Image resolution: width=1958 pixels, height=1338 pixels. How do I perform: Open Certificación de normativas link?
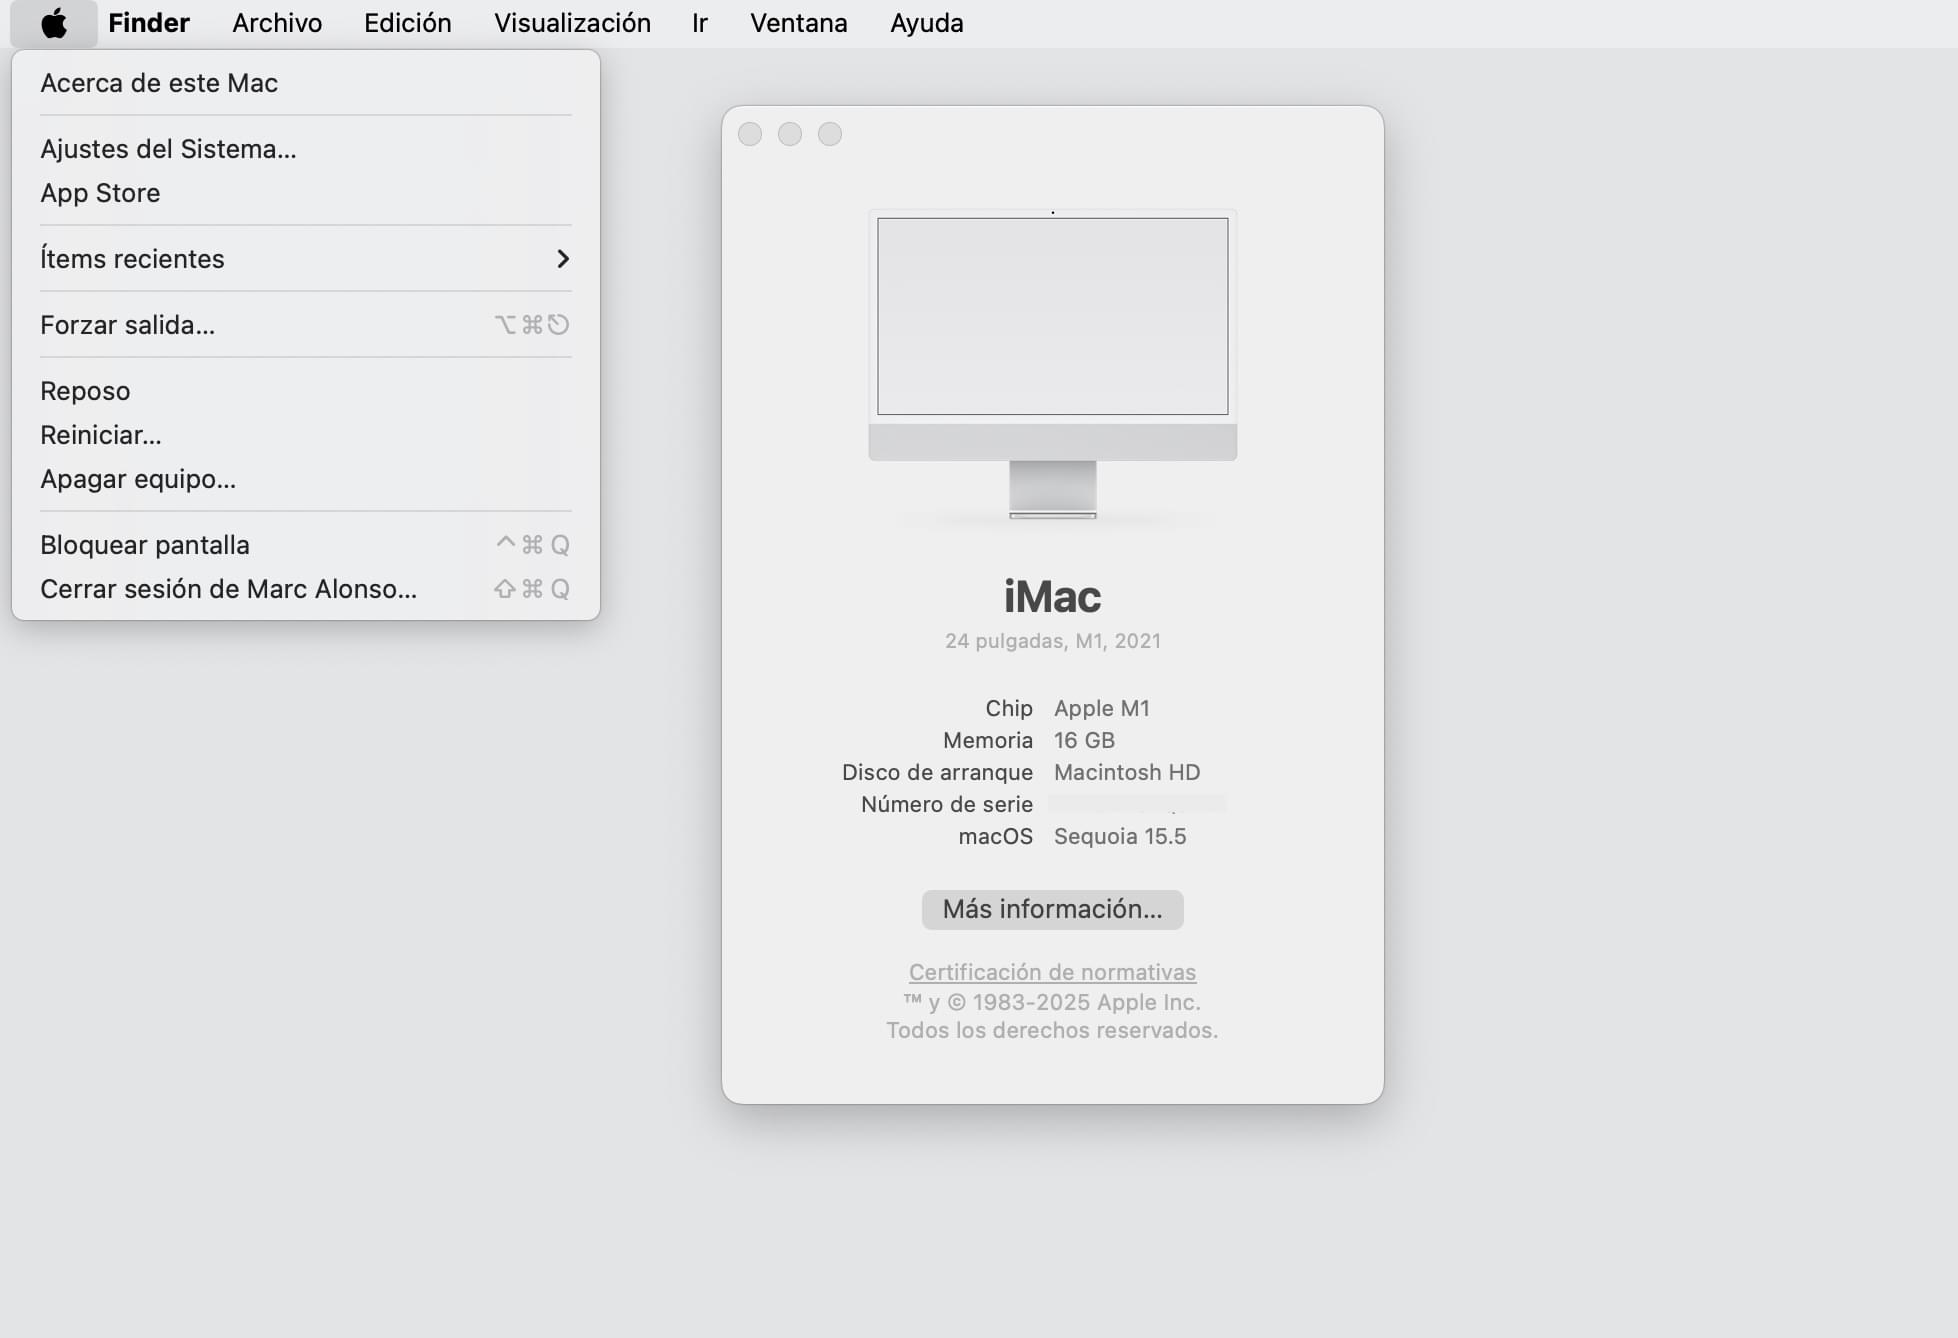coord(1052,972)
